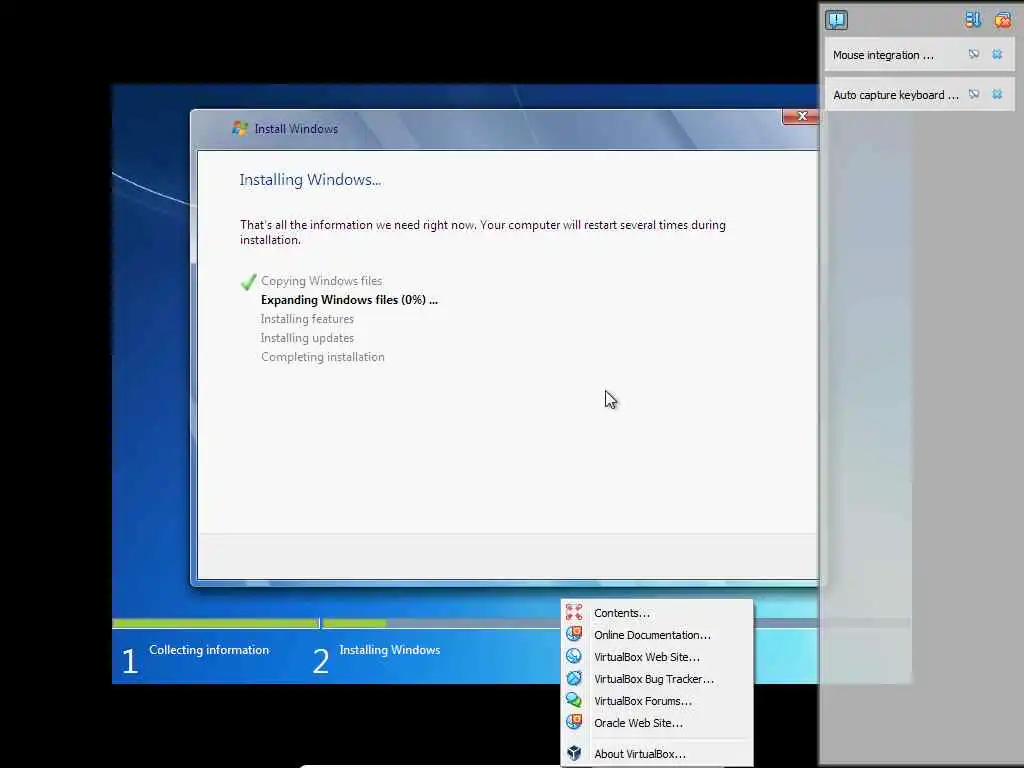The image size is (1024, 768).
Task: Click the Collecting information progress bar
Action: pyautogui.click(x=216, y=624)
